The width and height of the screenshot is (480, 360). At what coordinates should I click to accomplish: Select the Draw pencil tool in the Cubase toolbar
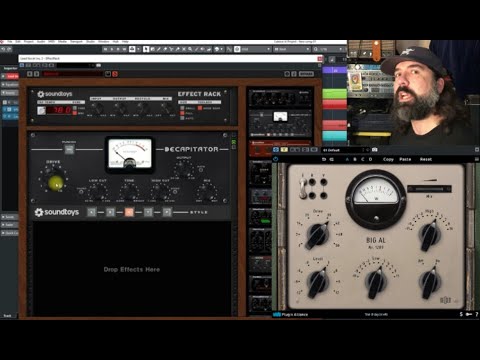tap(159, 49)
